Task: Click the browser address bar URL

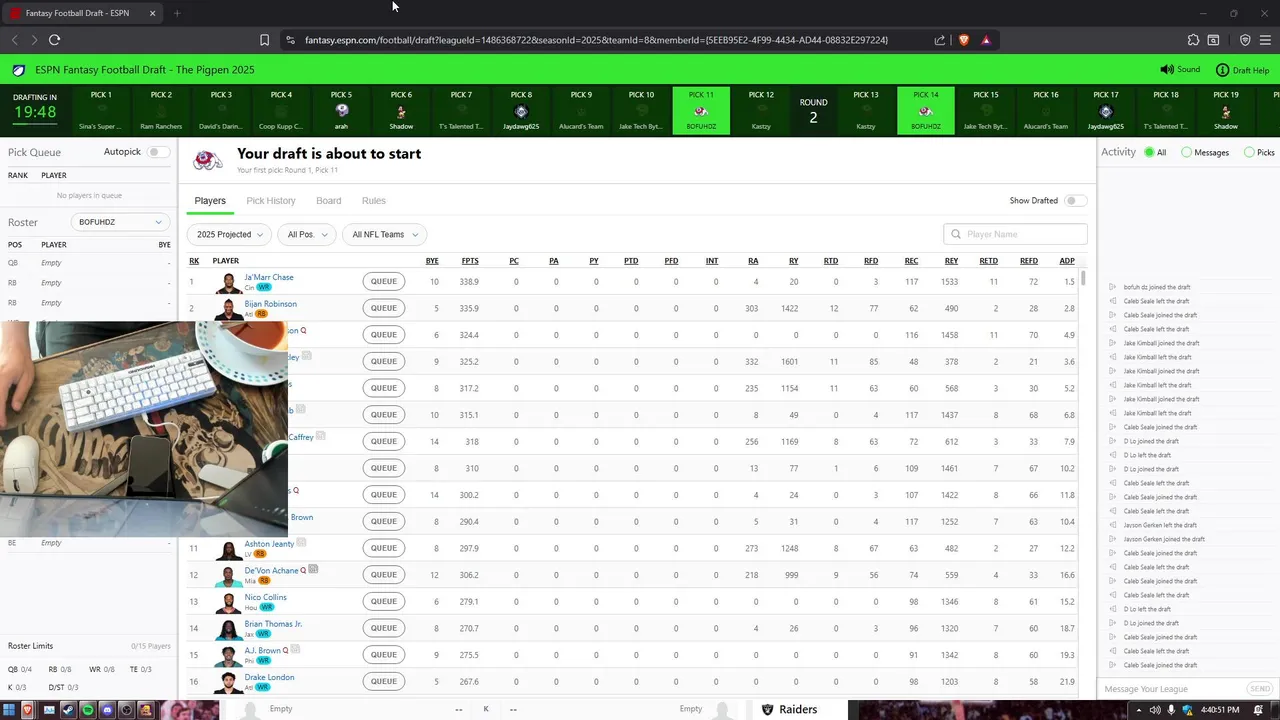Action: click(596, 40)
